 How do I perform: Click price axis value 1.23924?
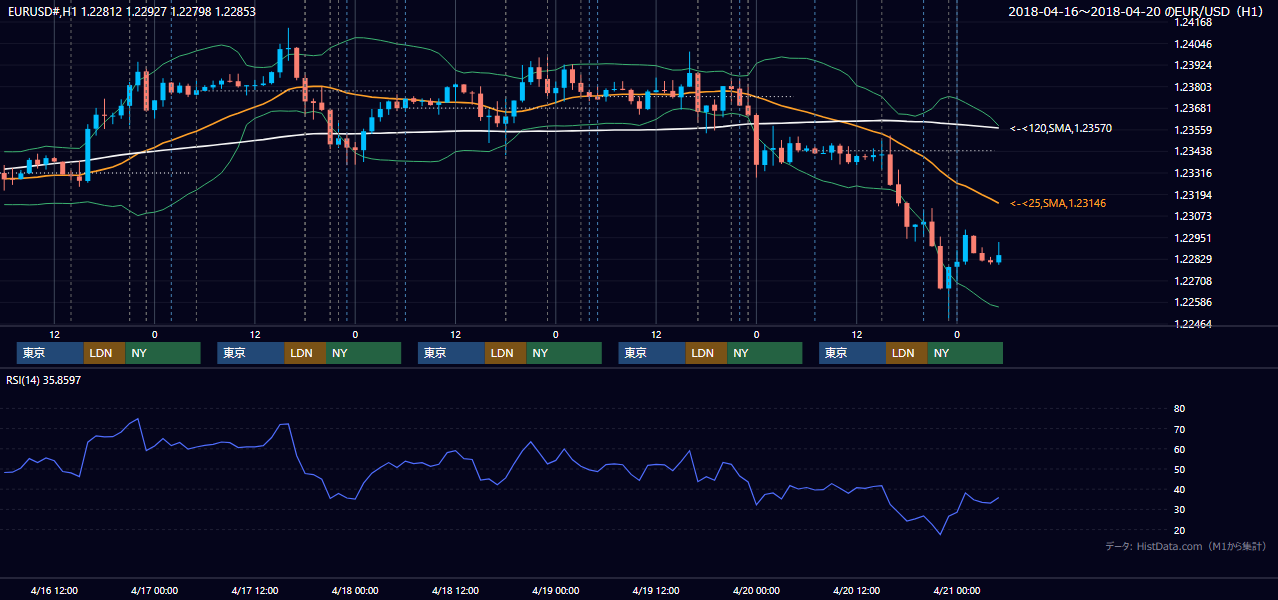point(1193,66)
